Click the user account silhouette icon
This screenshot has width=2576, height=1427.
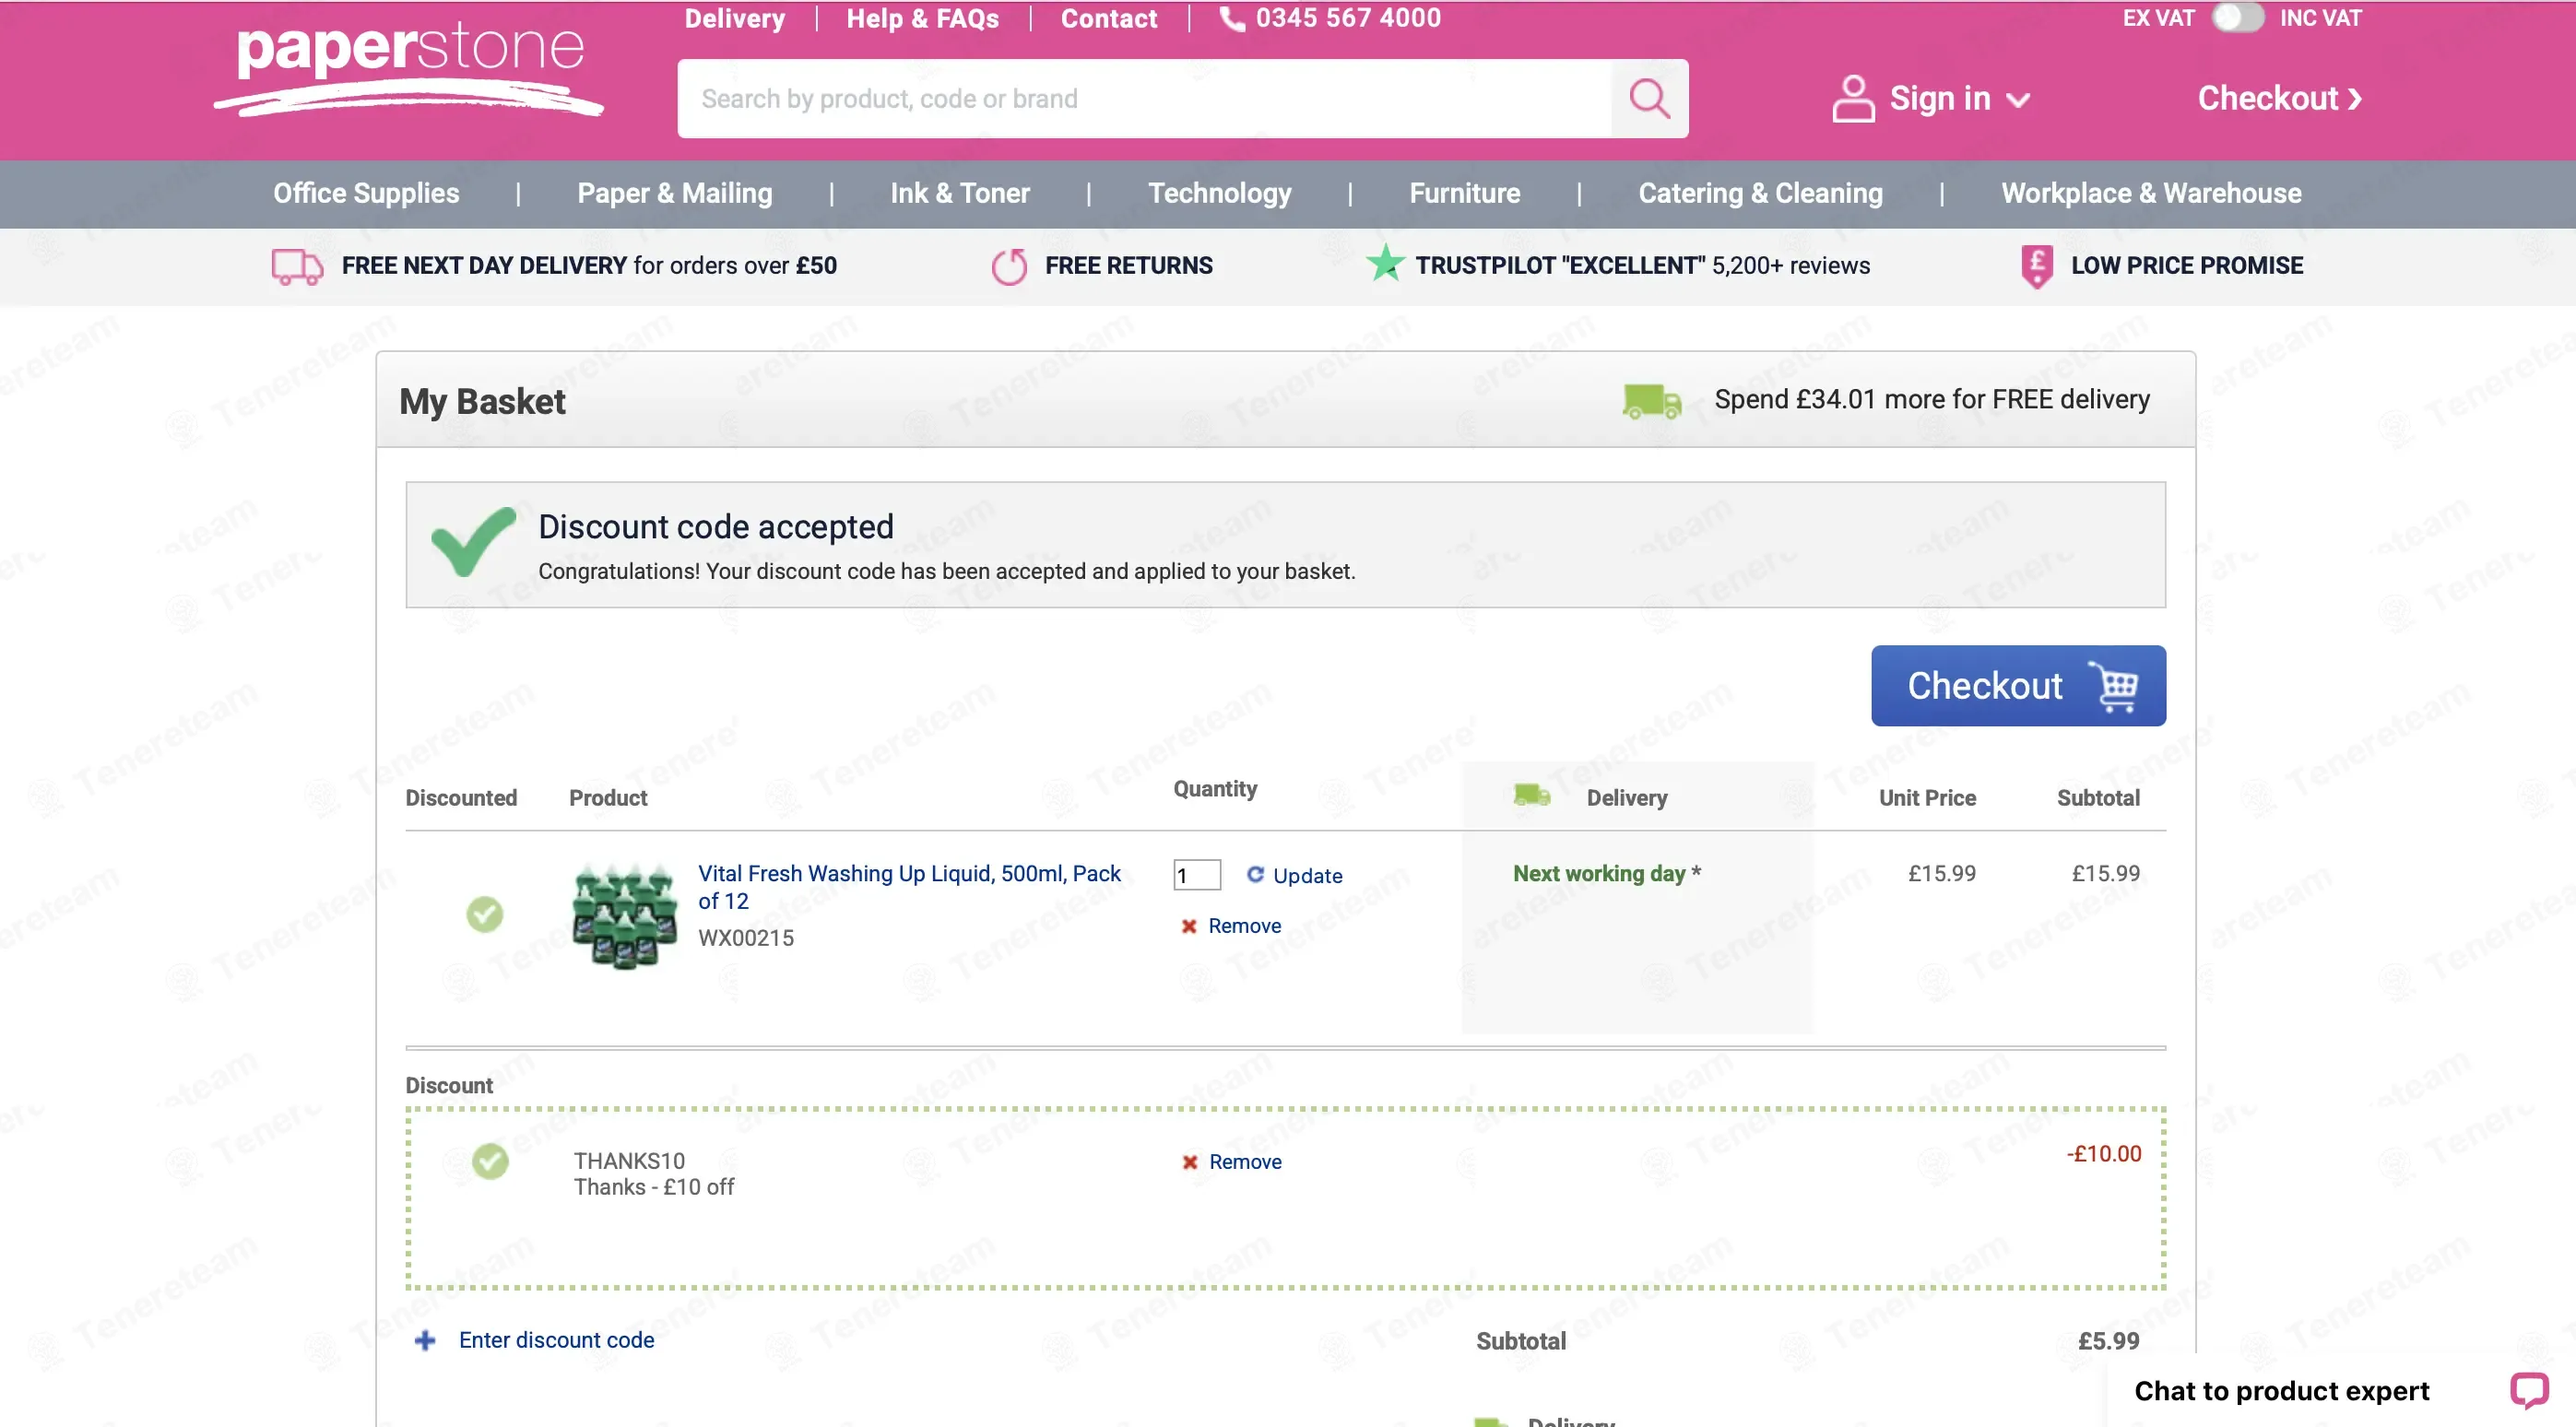[x=1853, y=98]
